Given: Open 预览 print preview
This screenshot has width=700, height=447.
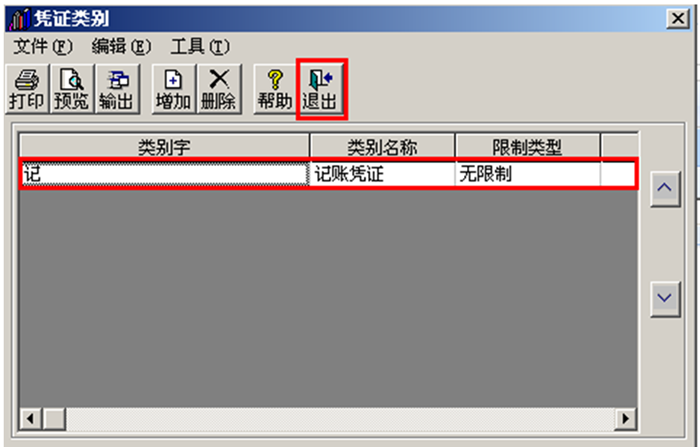Looking at the screenshot, I should (72, 89).
